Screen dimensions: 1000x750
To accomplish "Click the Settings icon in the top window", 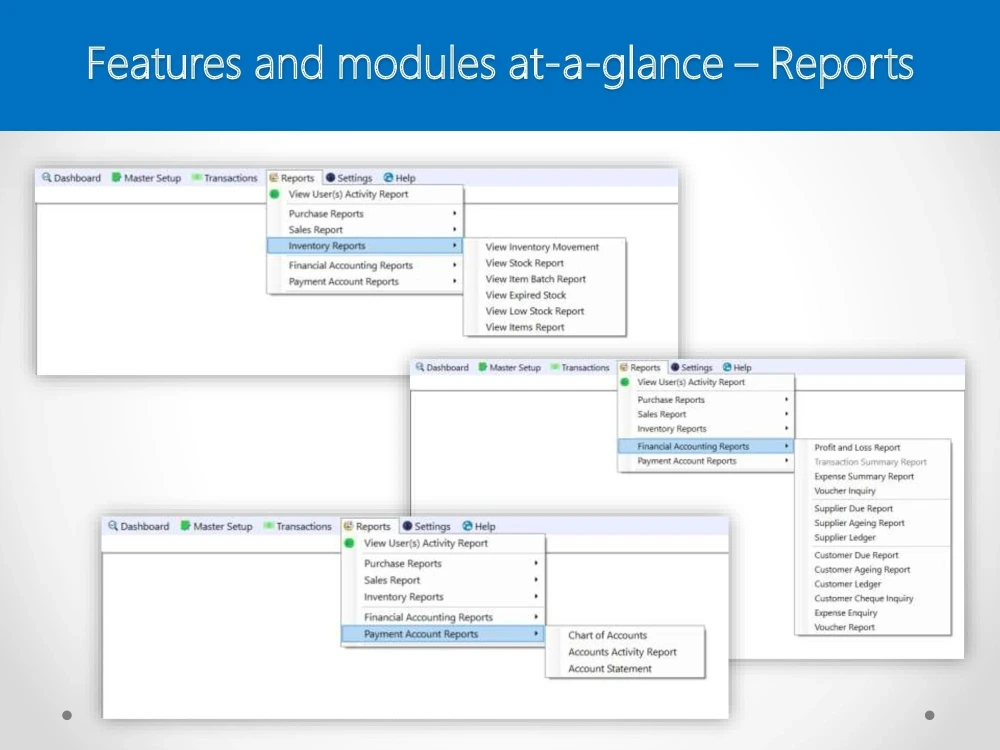I will 330,177.
